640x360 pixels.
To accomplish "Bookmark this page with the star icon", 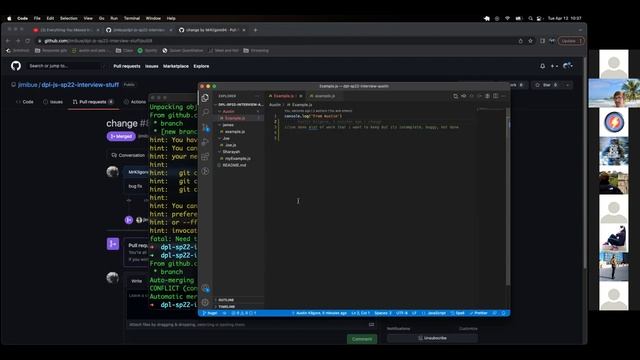I will click(x=530, y=41).
